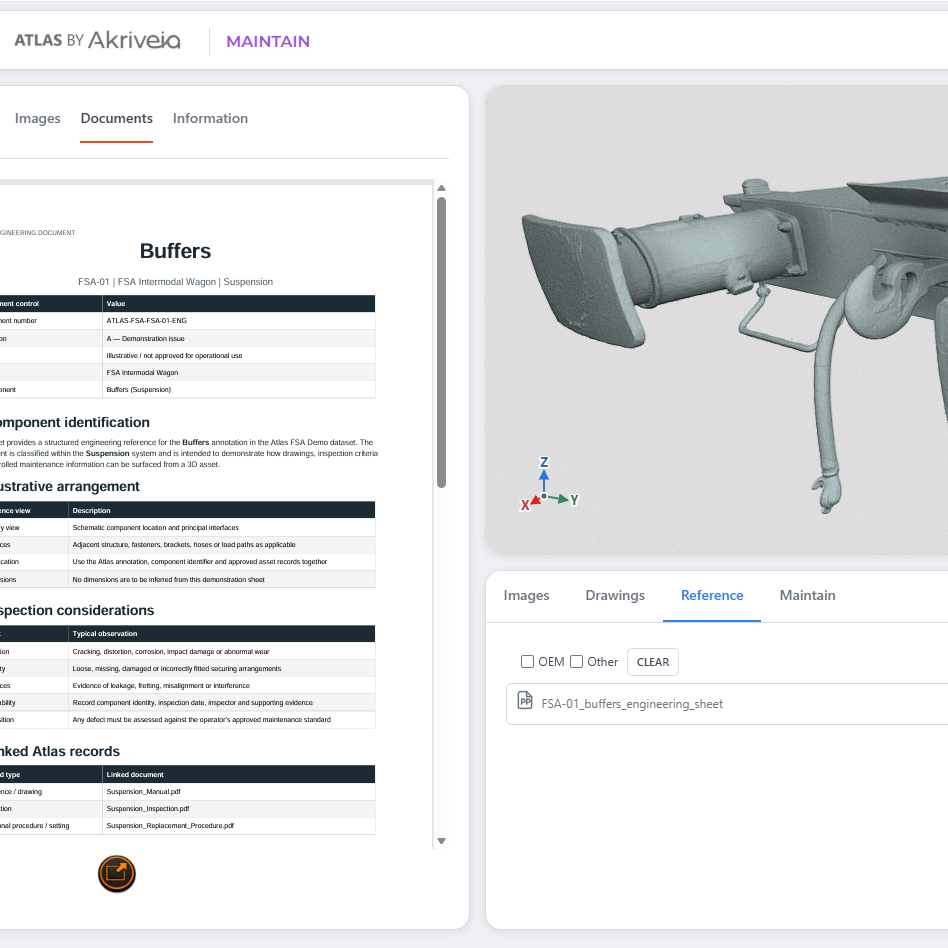Click 'Buffers (Suspension)' table cell
The height and width of the screenshot is (948, 948).
point(138,389)
